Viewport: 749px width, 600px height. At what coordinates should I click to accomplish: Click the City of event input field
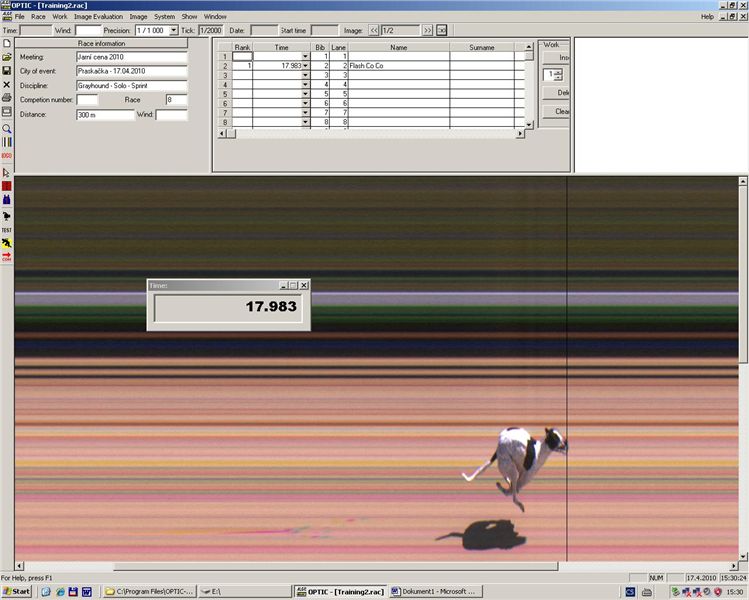[x=131, y=71]
